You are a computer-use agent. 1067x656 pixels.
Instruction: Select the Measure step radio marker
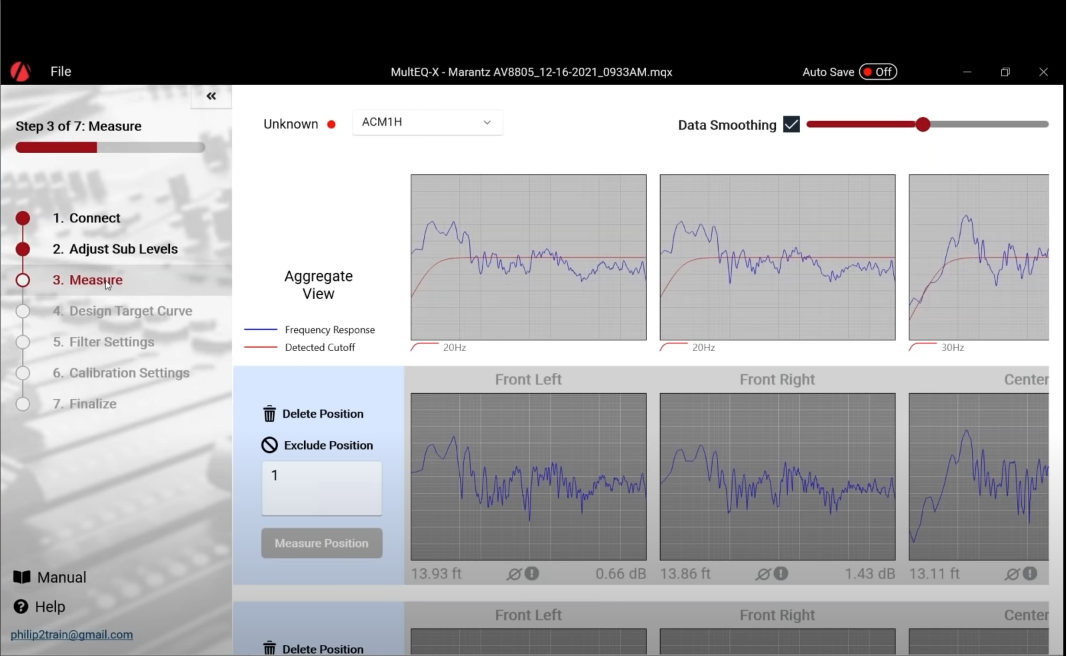[x=23, y=280]
